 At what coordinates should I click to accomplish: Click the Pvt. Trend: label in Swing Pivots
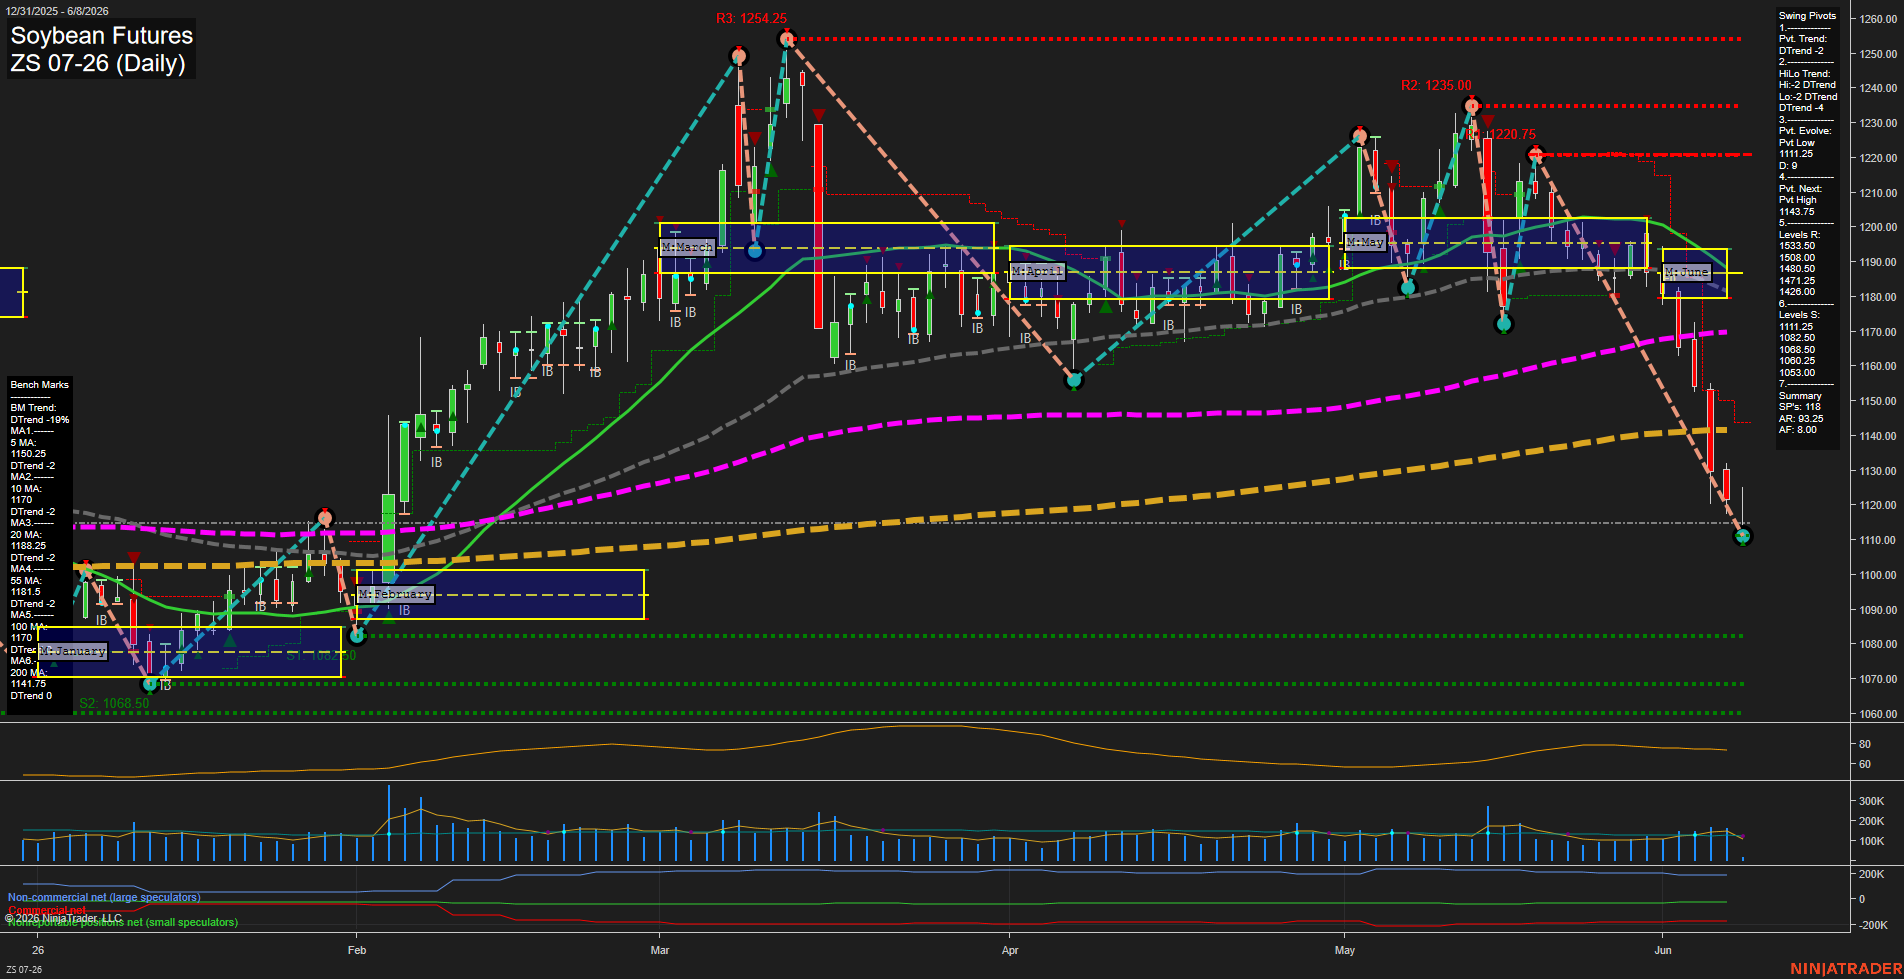pyautogui.click(x=1803, y=39)
